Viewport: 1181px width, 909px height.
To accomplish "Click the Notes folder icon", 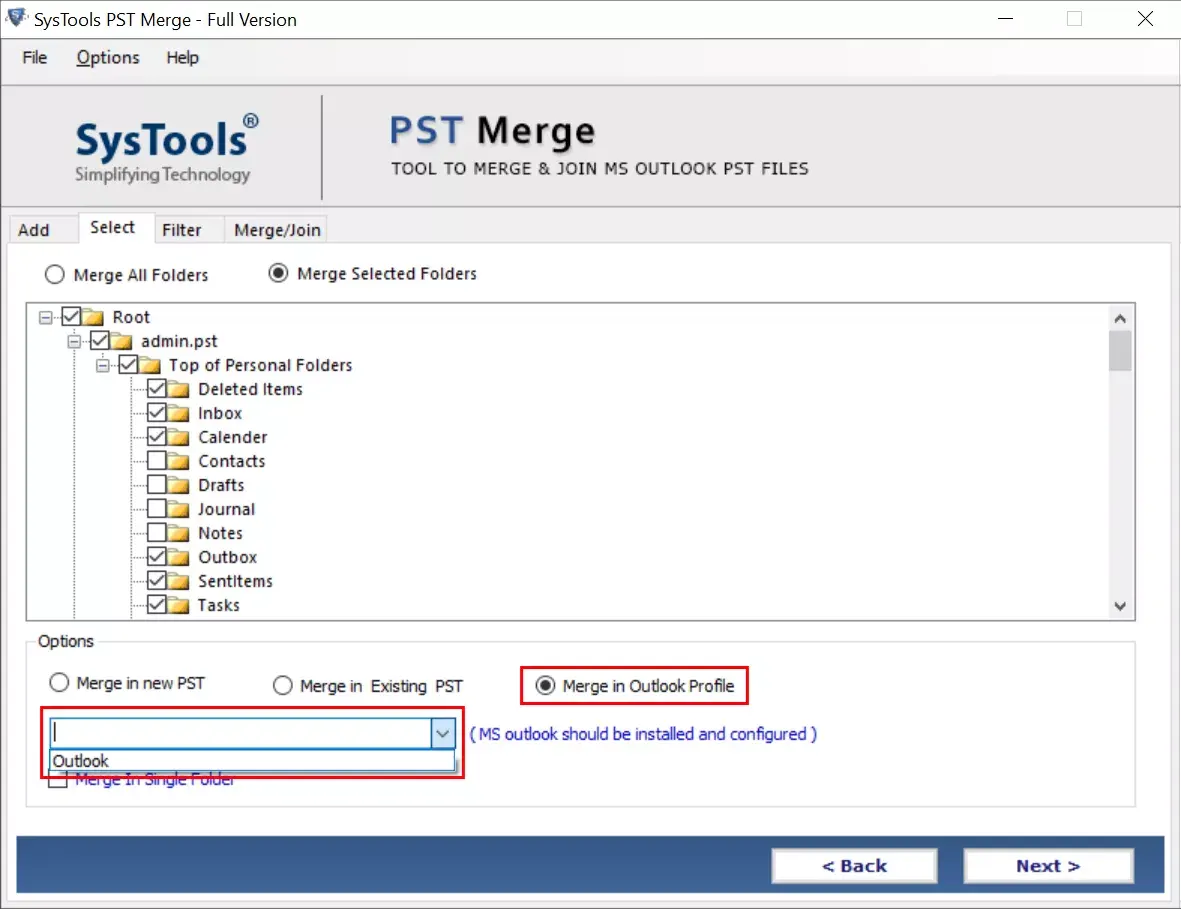I will point(179,533).
